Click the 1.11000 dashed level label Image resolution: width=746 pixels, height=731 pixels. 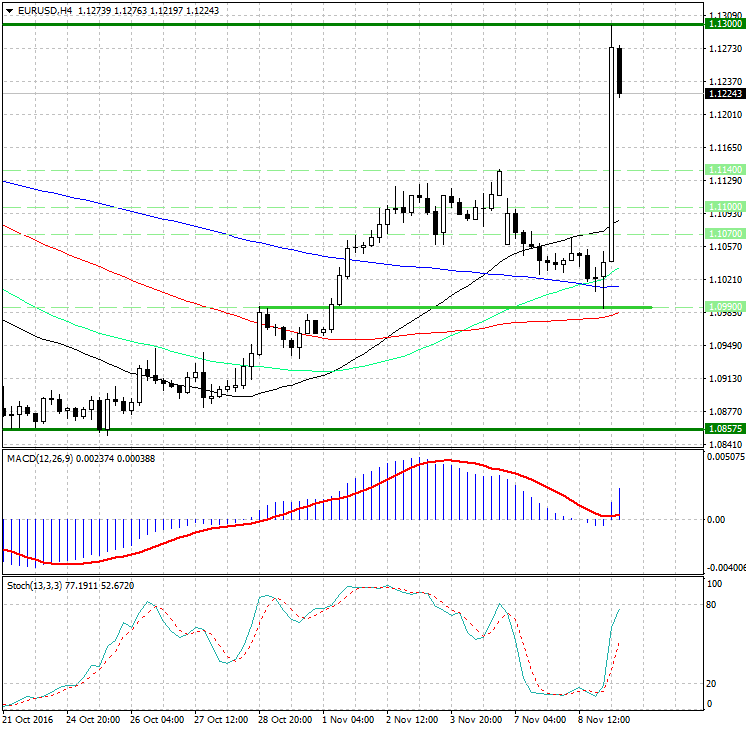(x=725, y=207)
